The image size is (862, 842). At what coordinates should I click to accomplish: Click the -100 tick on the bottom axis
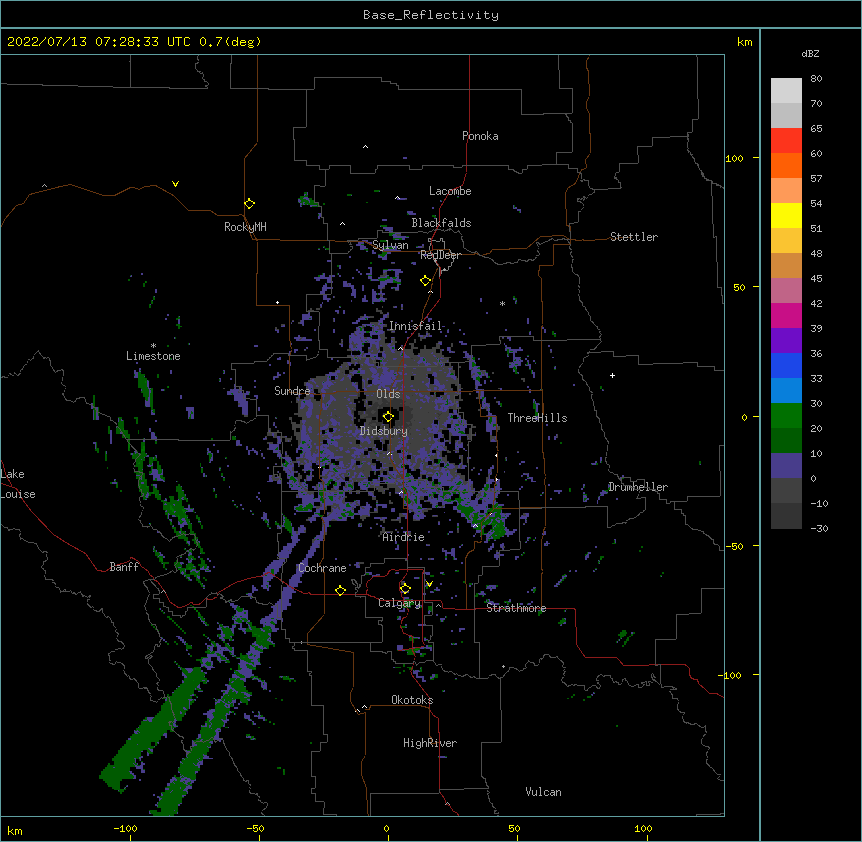[125, 828]
